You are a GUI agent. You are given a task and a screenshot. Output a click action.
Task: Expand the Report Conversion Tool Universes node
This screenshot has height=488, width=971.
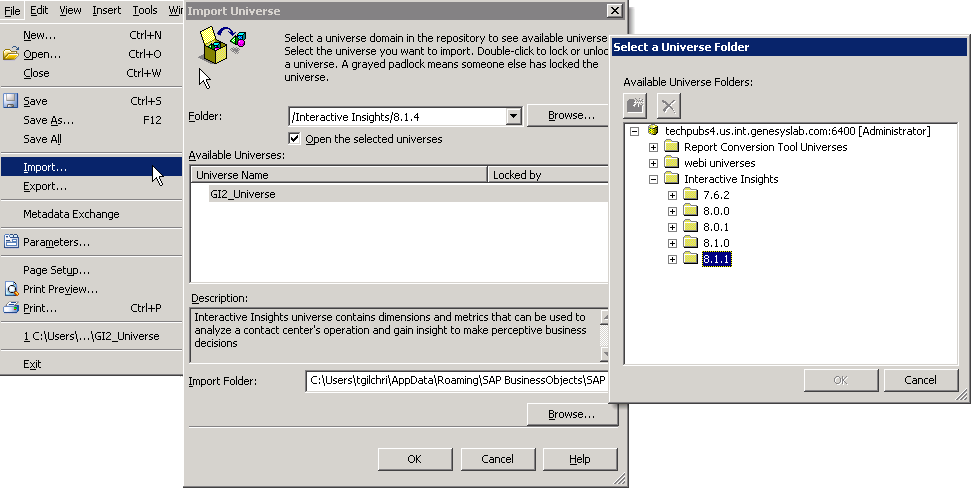pyautogui.click(x=654, y=148)
